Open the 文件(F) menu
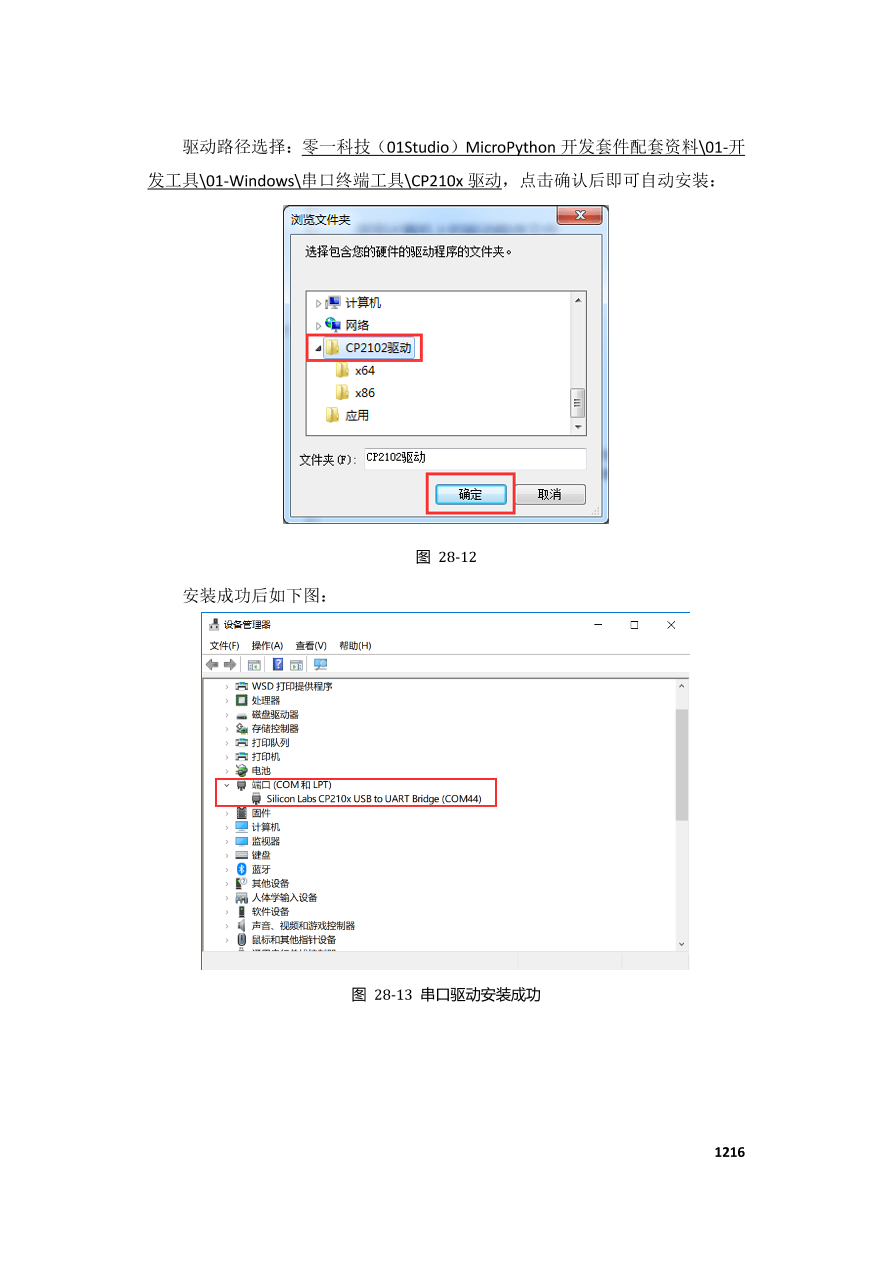The height and width of the screenshot is (1263, 892). [x=224, y=646]
